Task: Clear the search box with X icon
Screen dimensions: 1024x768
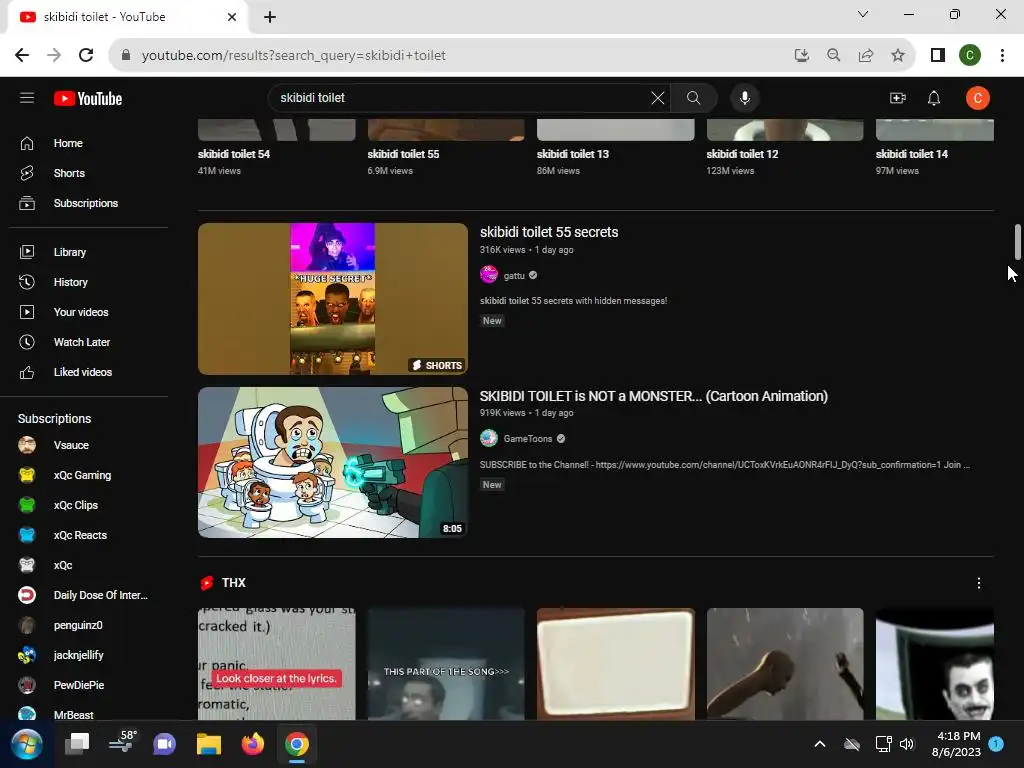Action: [658, 98]
